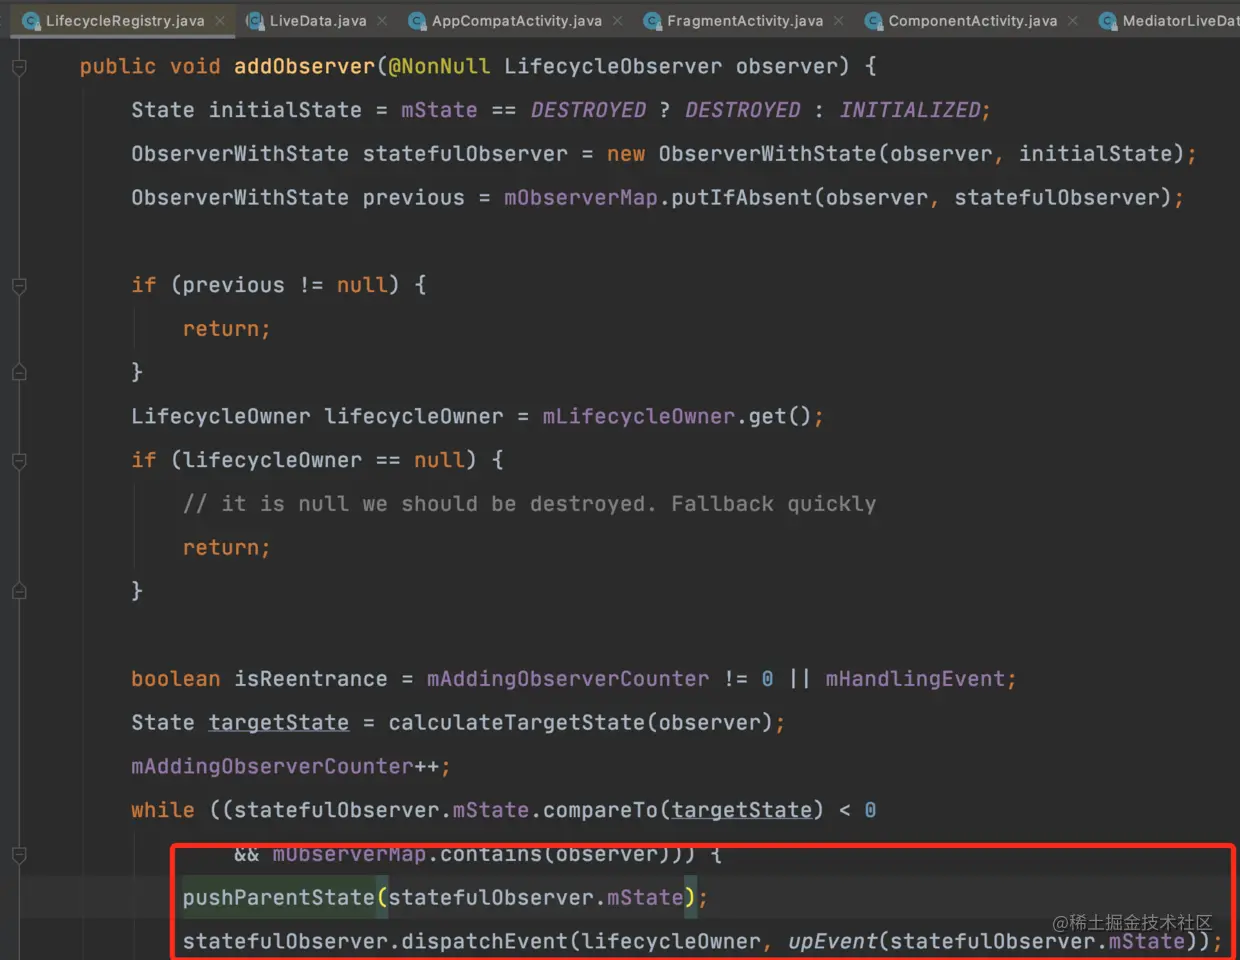The width and height of the screenshot is (1240, 960).
Task: Collapse the 'if (lifecycleOwner == null)' block
Action: point(19,461)
